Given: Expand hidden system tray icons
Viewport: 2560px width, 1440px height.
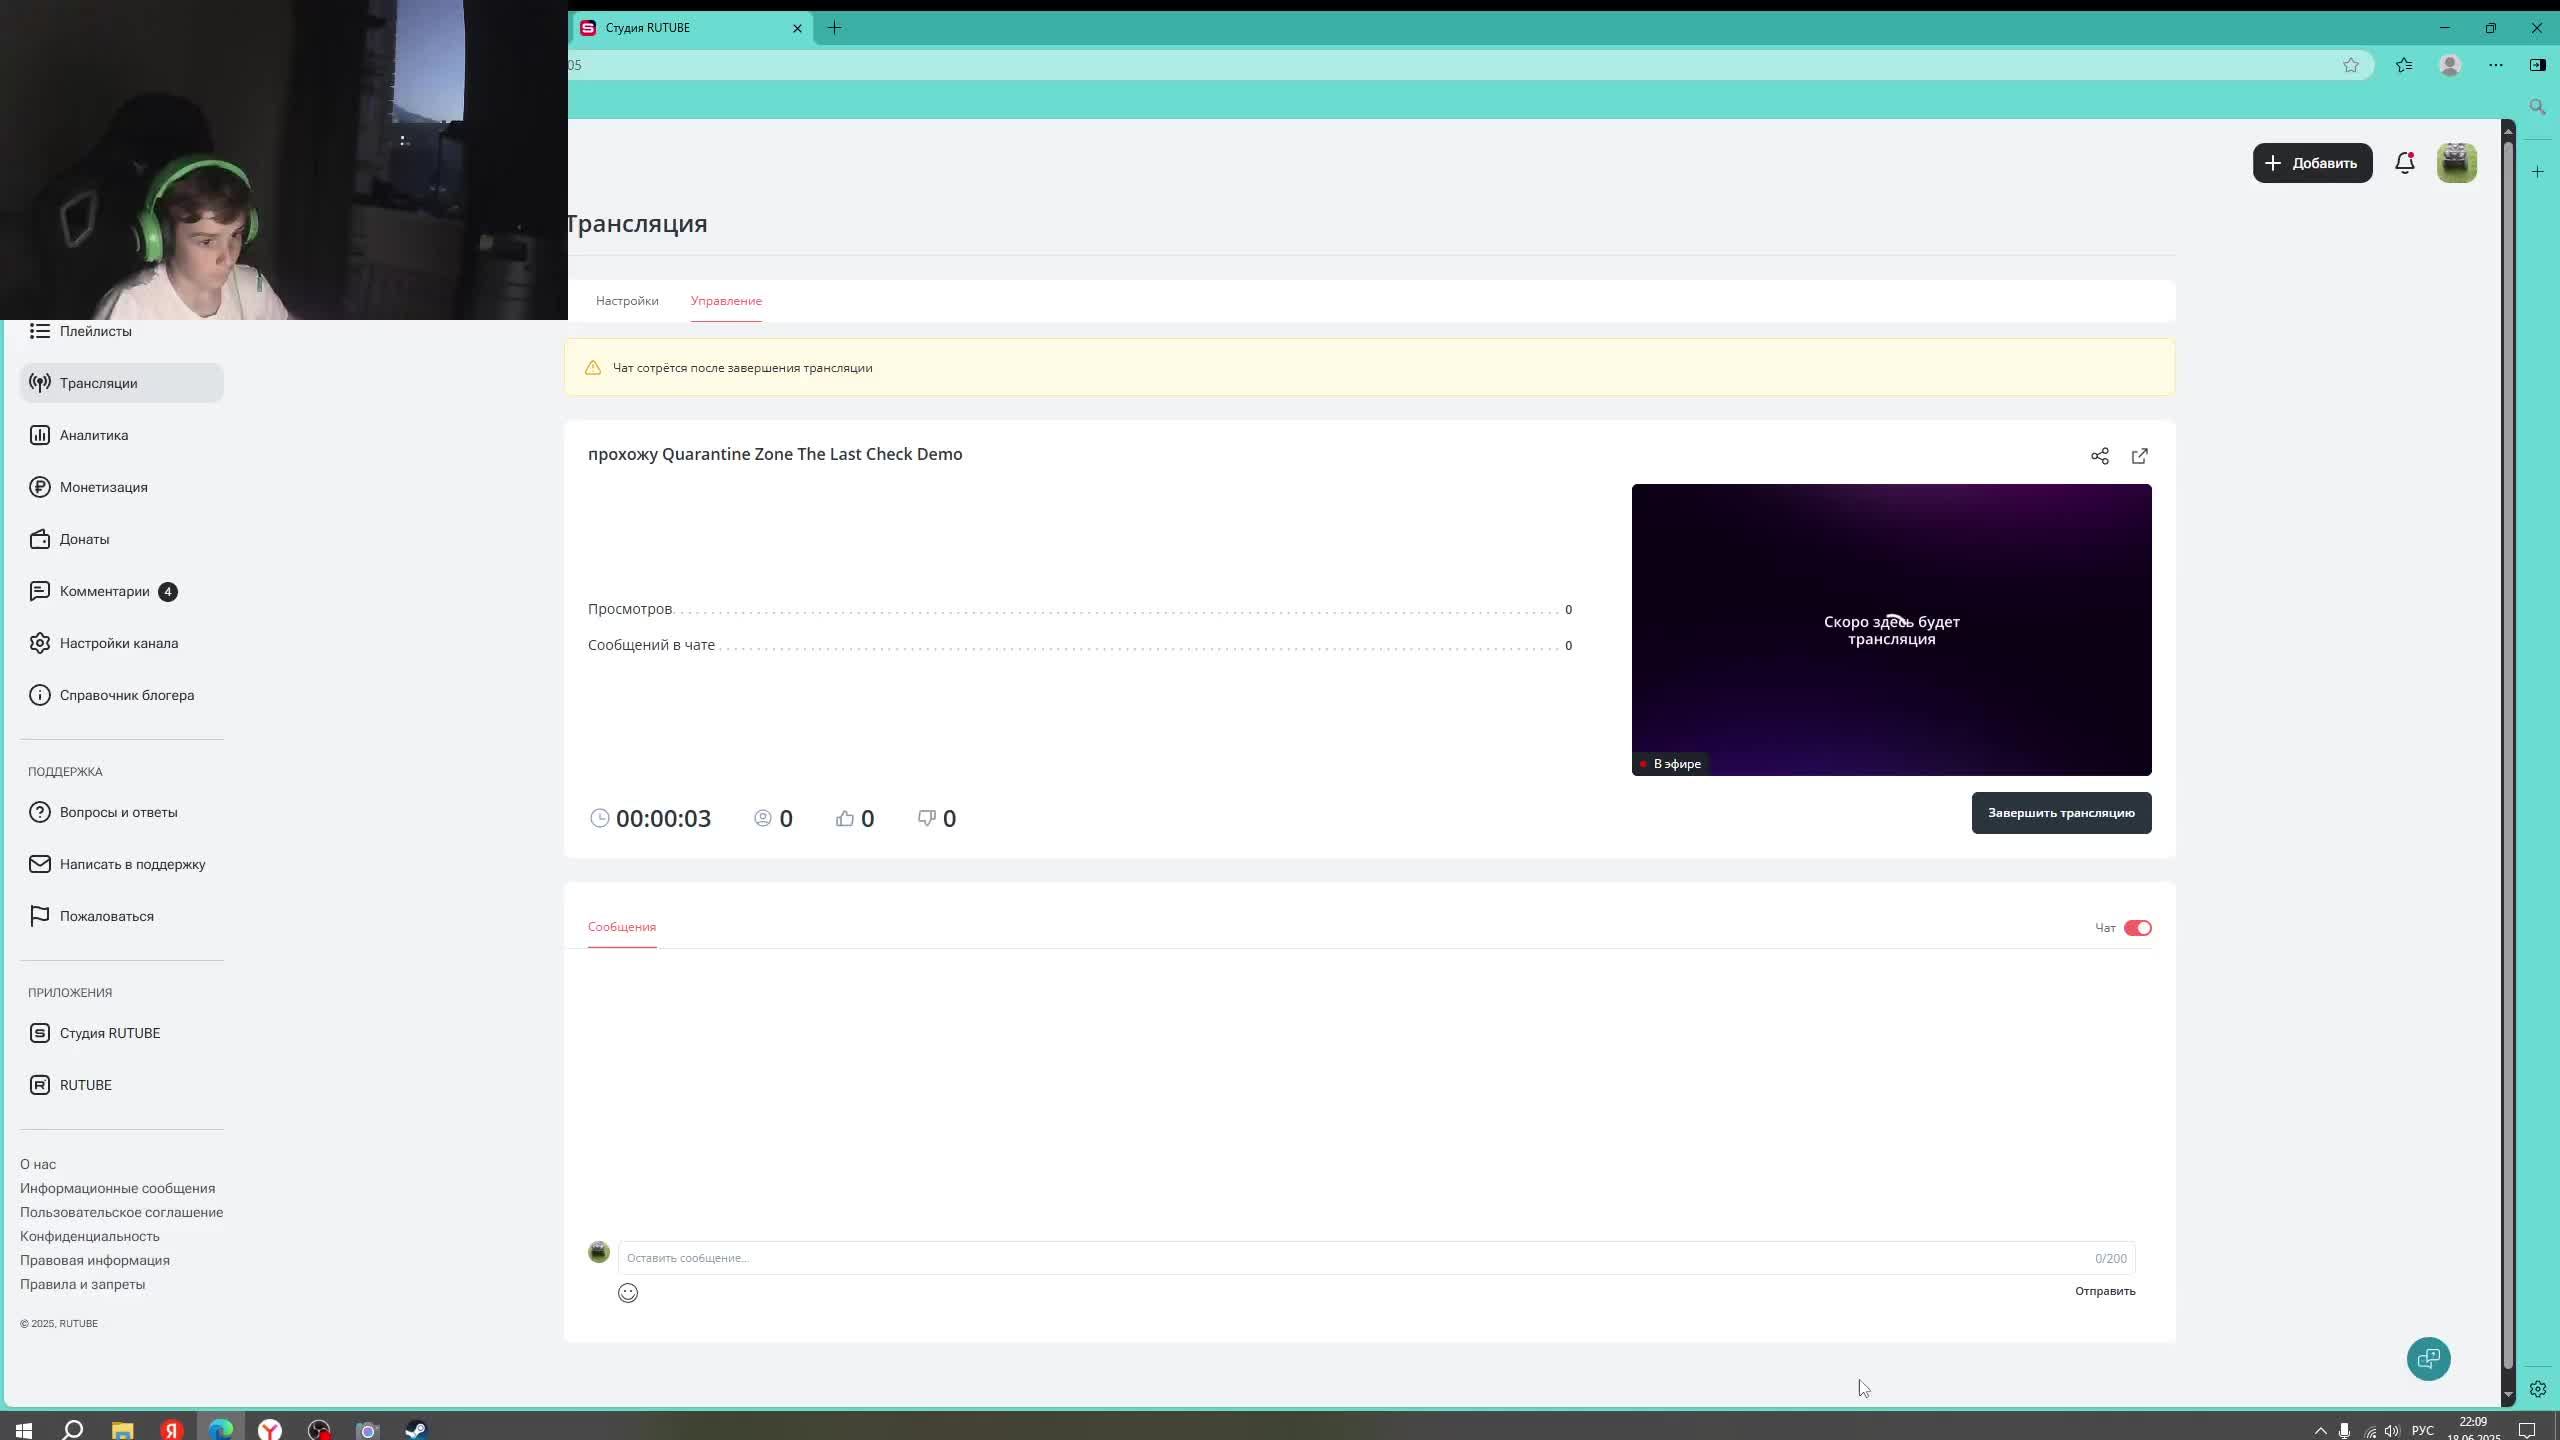Looking at the screenshot, I should pyautogui.click(x=2320, y=1431).
